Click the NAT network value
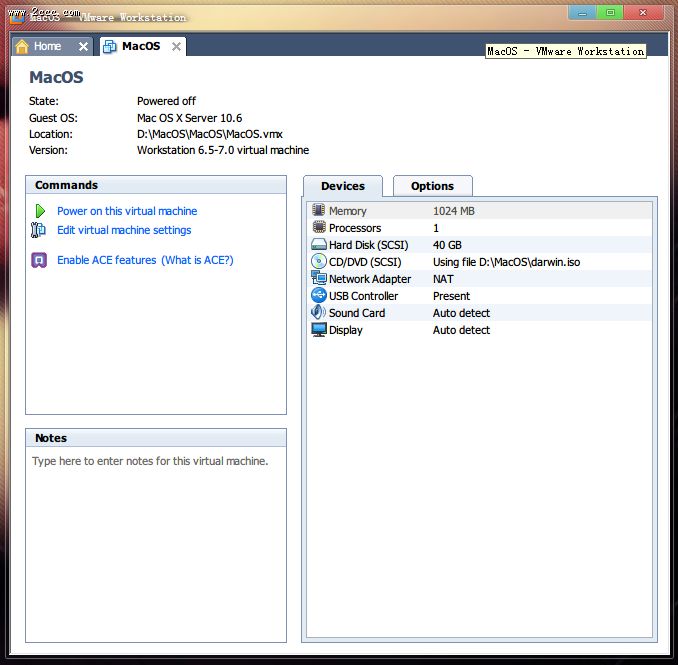Screen dimensions: 678x665 [x=443, y=279]
